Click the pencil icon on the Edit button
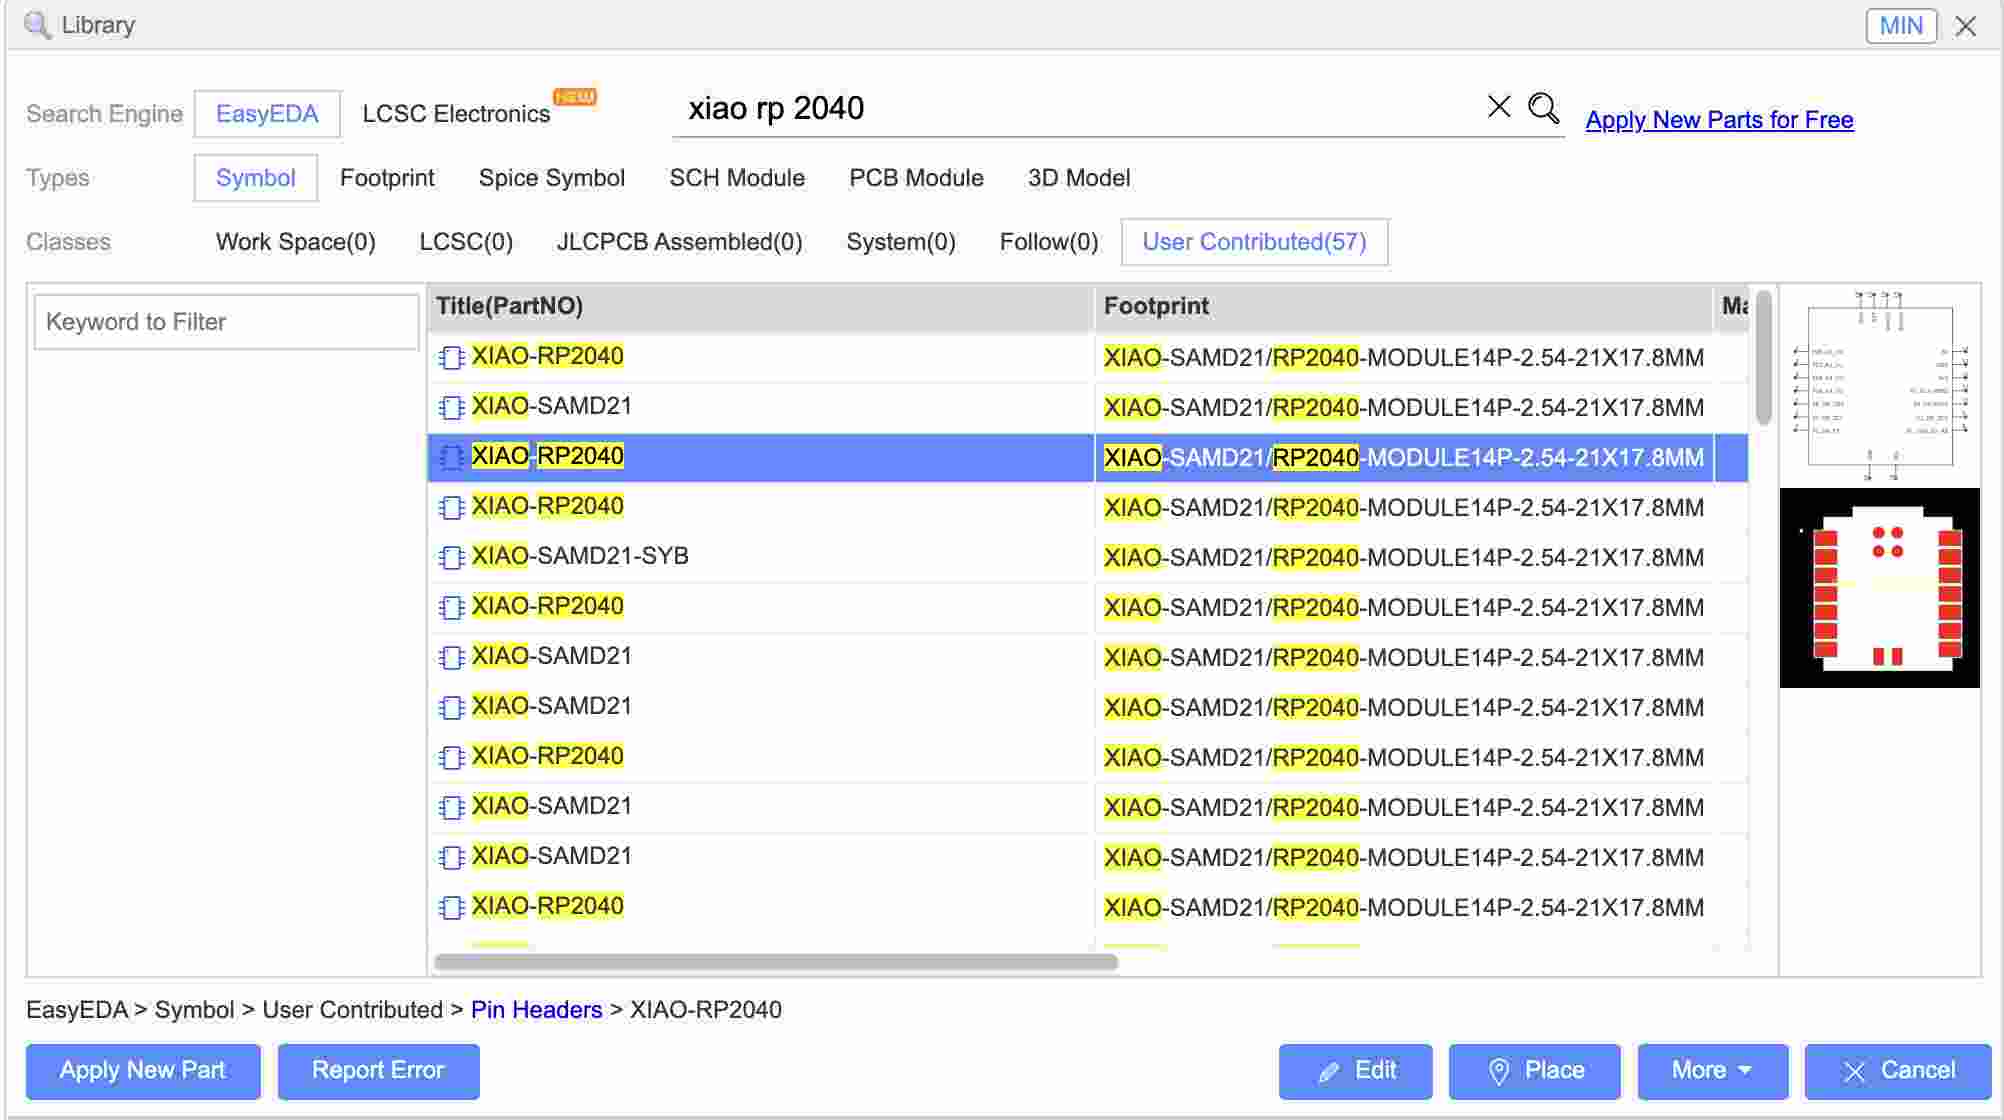 coord(1328,1072)
